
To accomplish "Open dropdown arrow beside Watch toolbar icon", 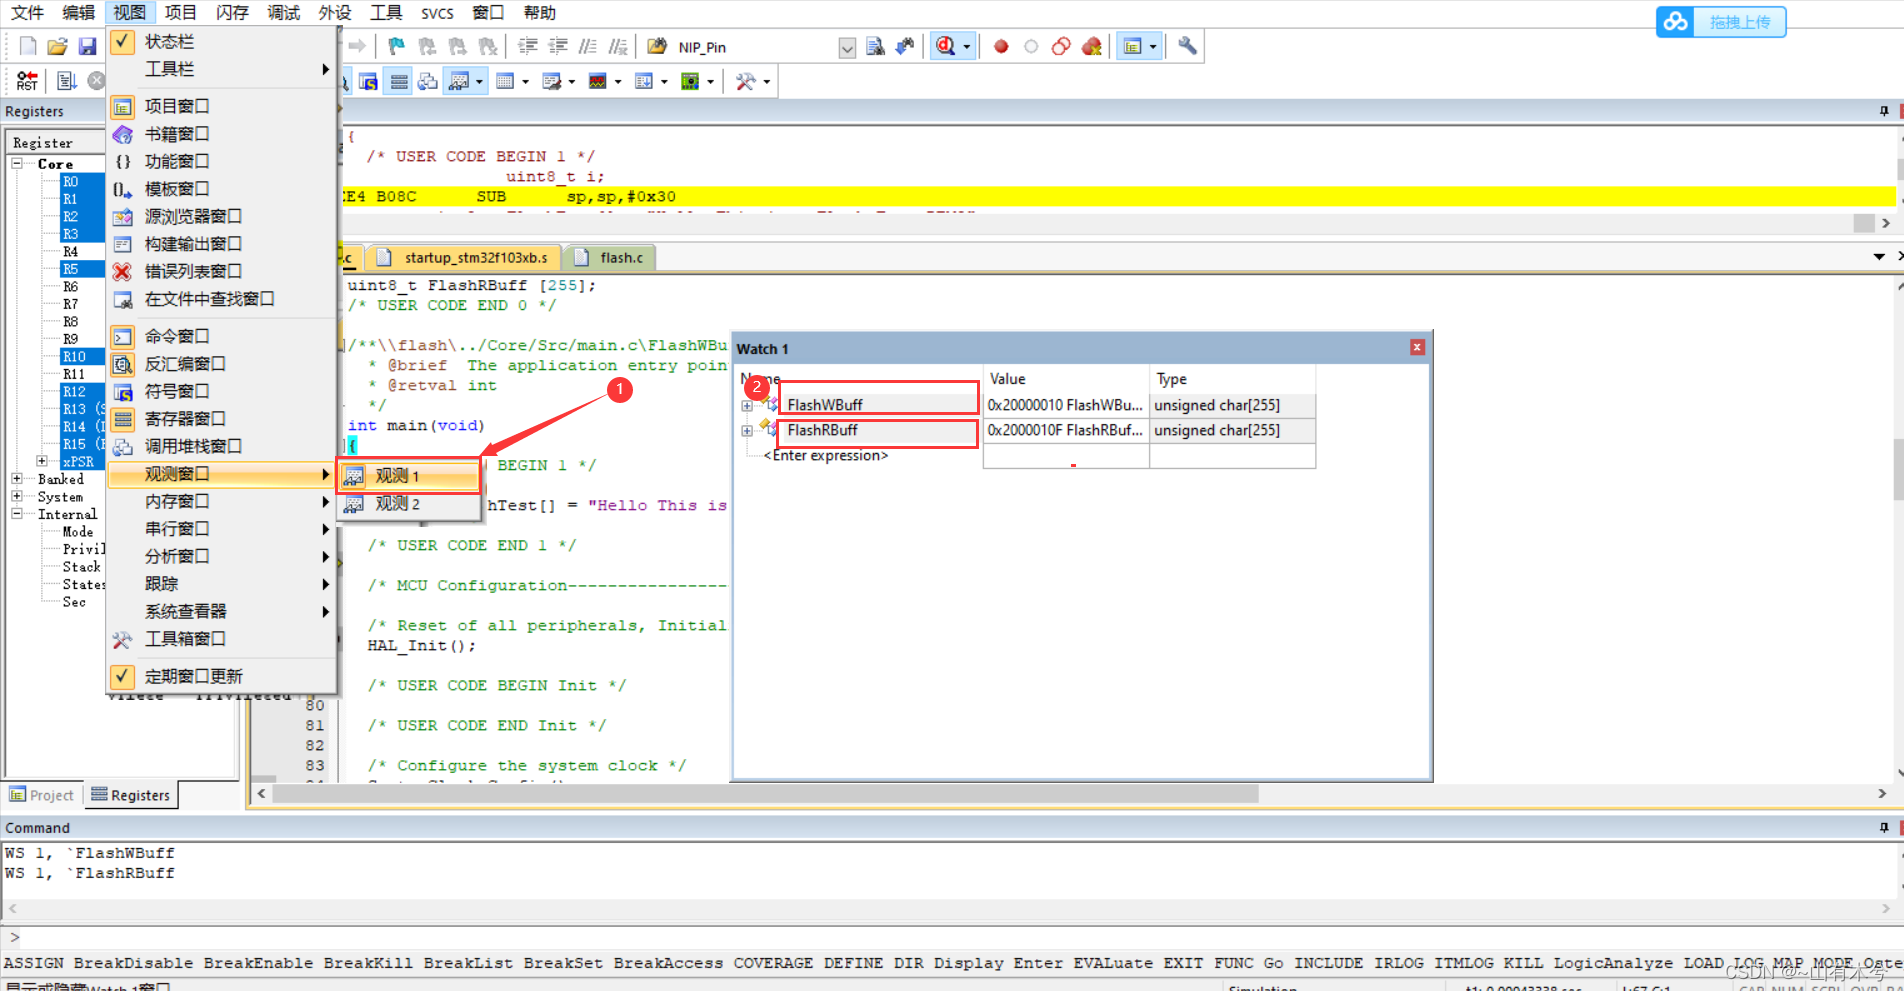I will 480,81.
